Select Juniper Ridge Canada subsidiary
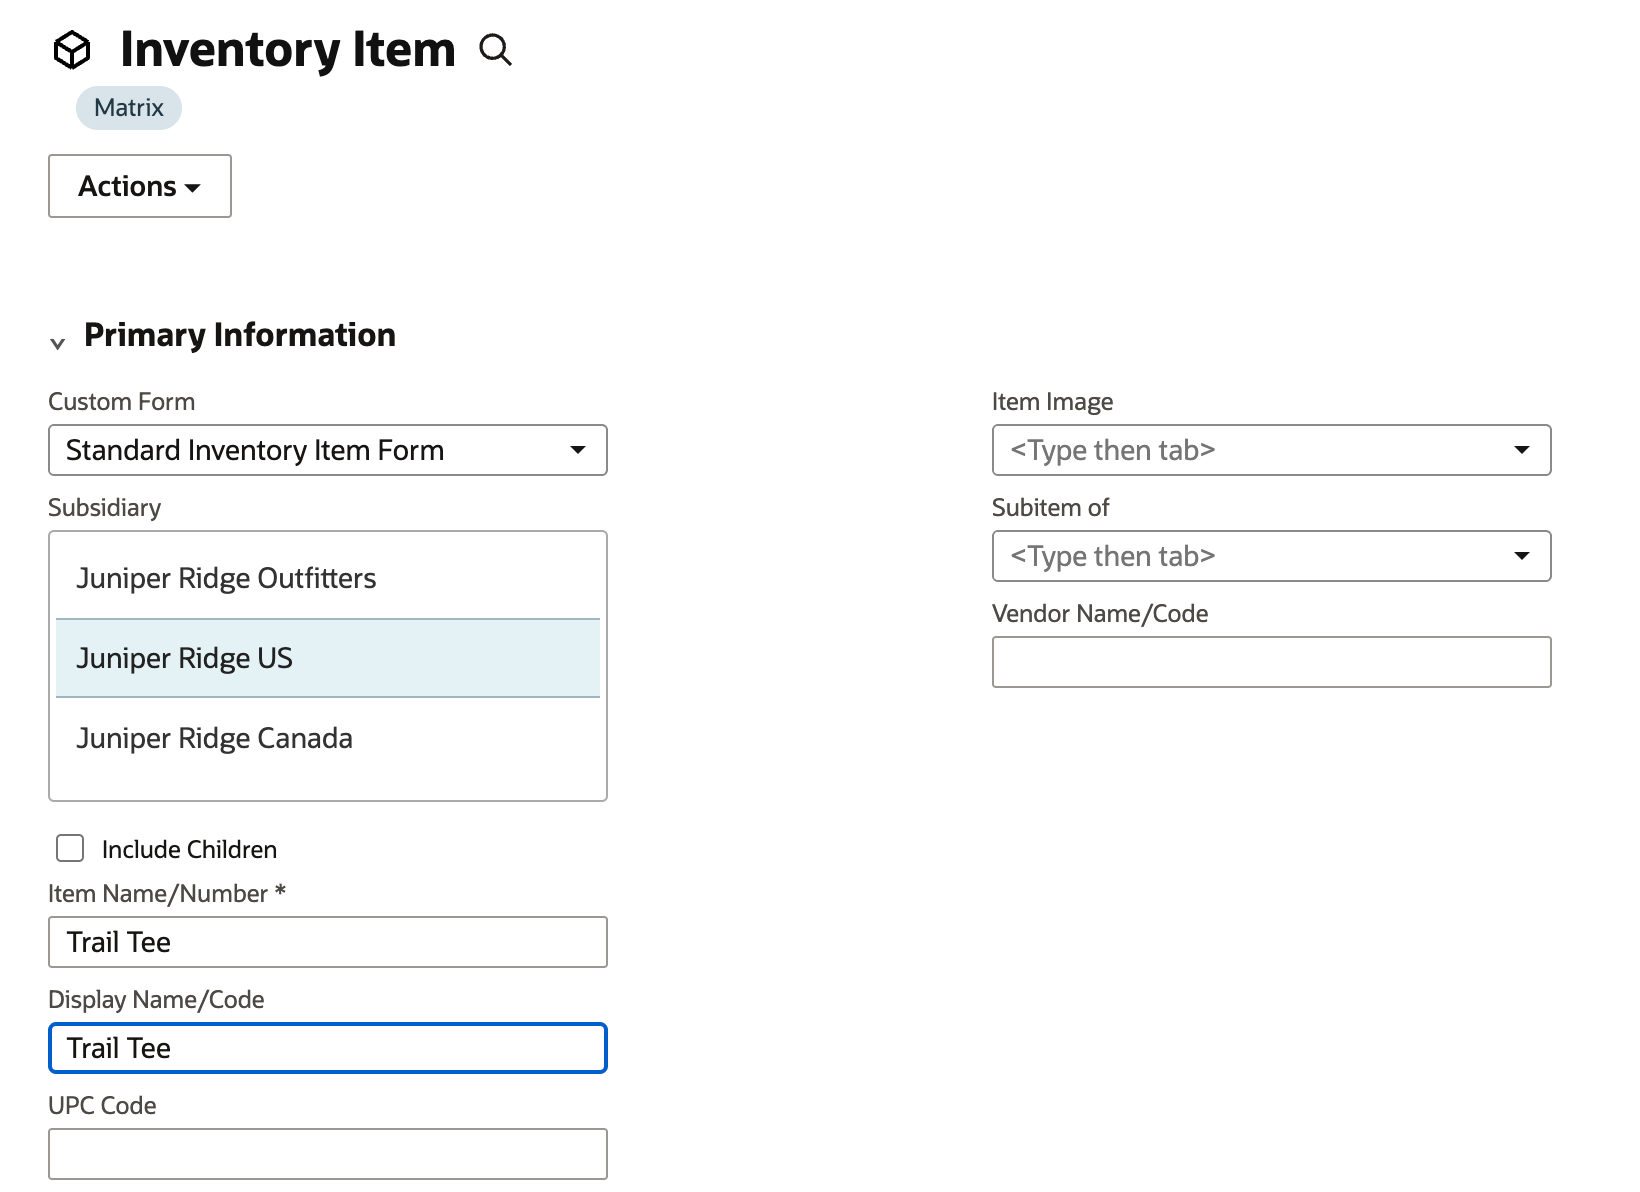The image size is (1640, 1192). tap(328, 738)
